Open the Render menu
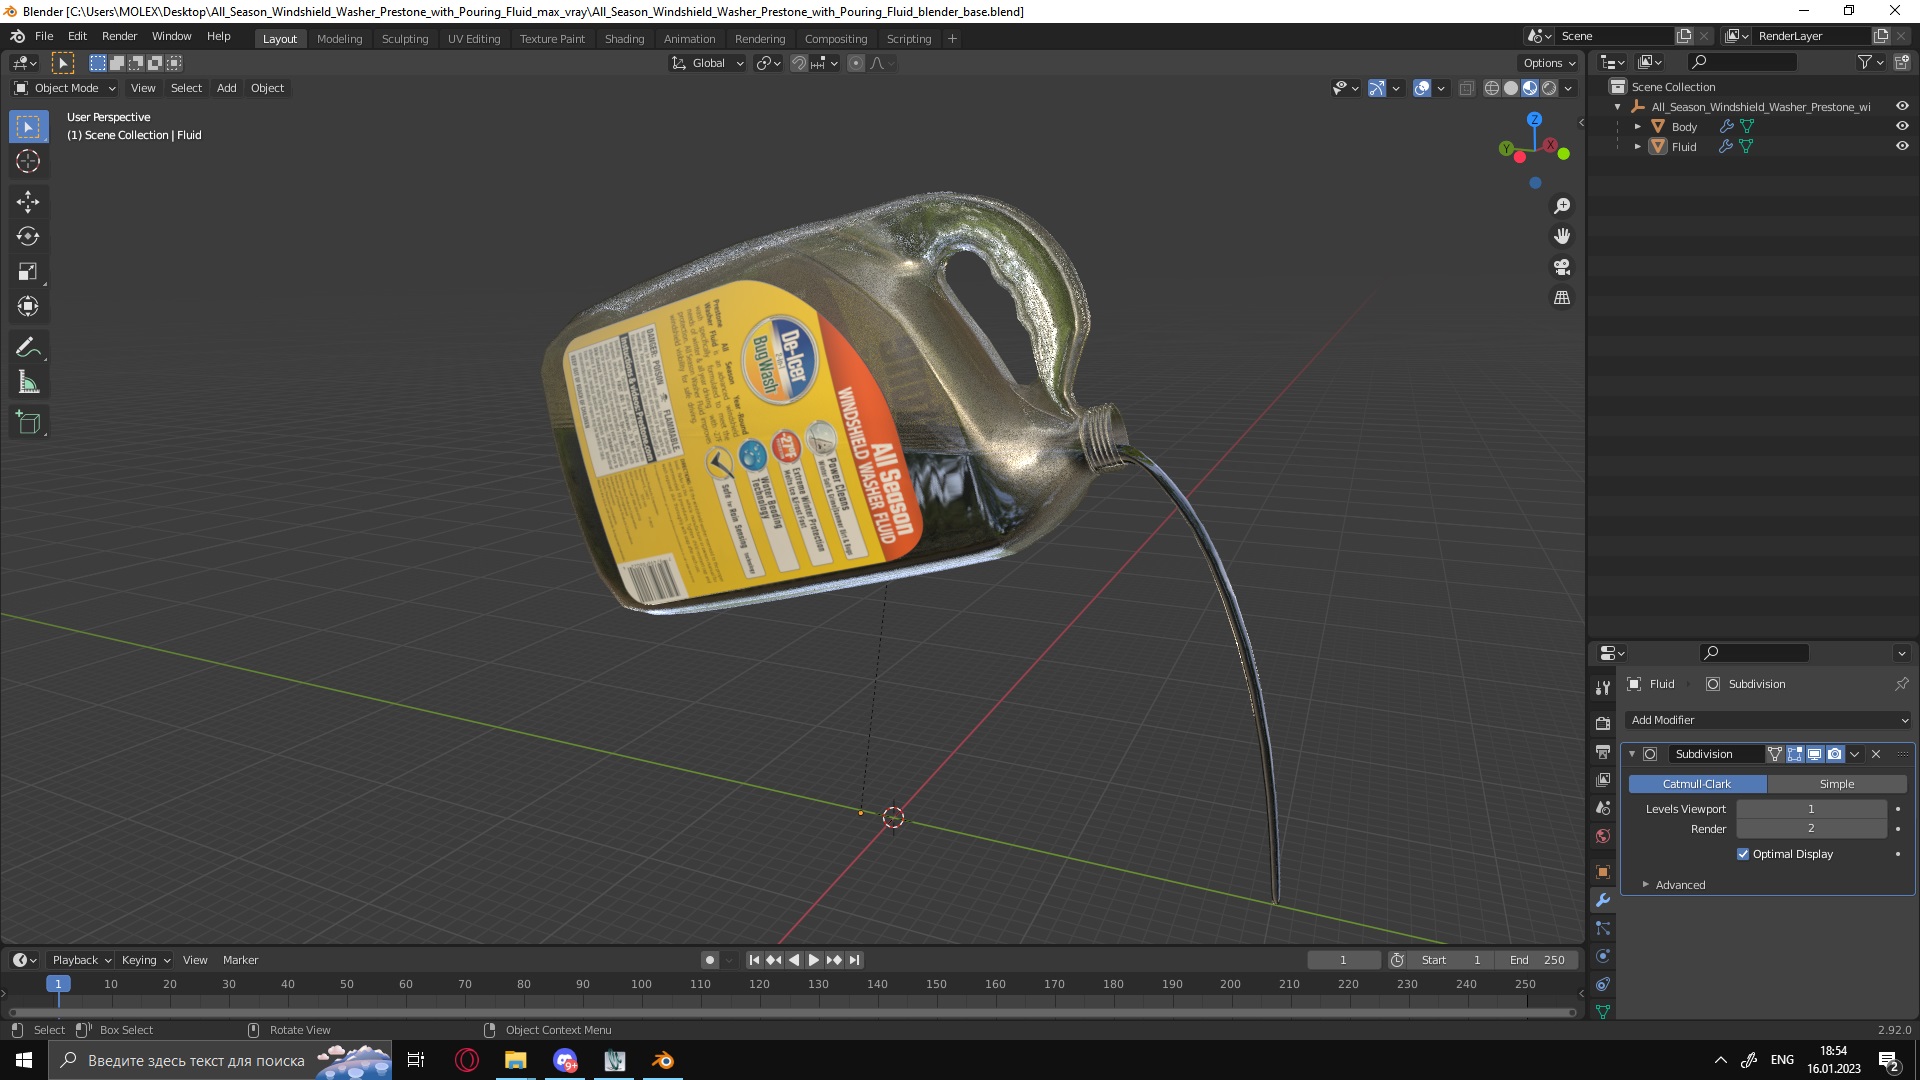1920x1080 pixels. (x=119, y=36)
